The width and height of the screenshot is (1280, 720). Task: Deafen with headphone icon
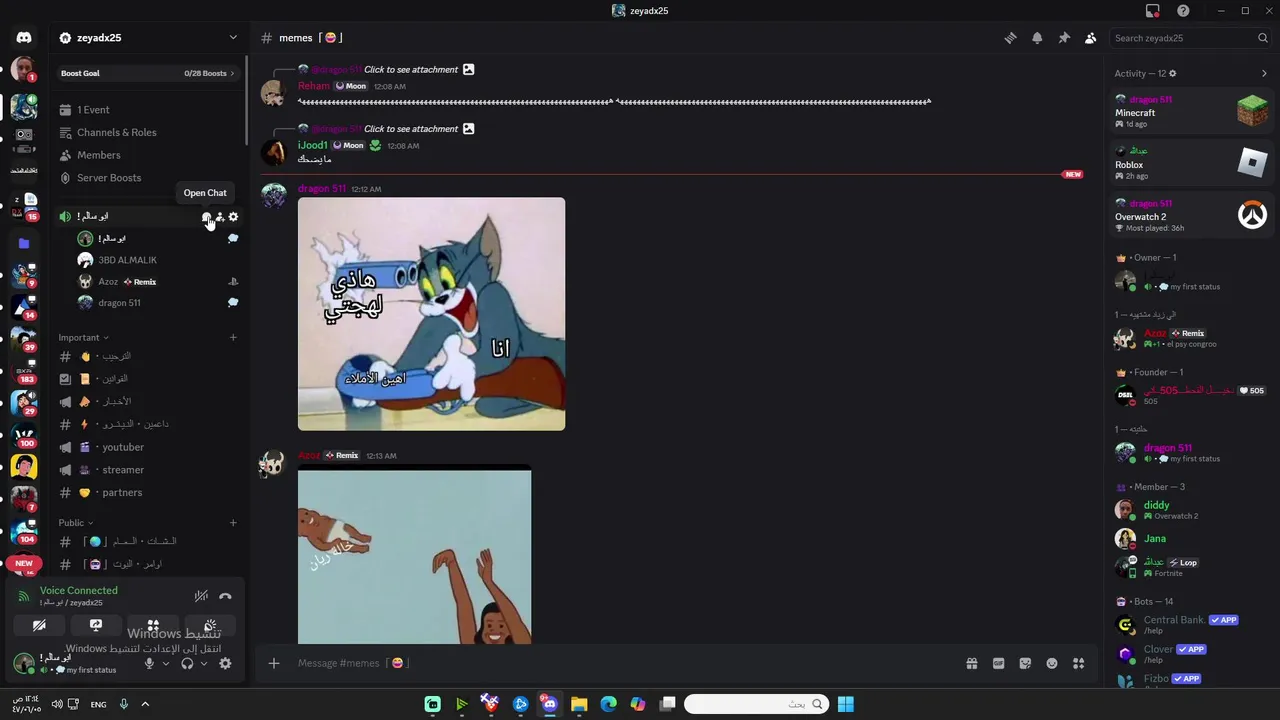tap(187, 663)
